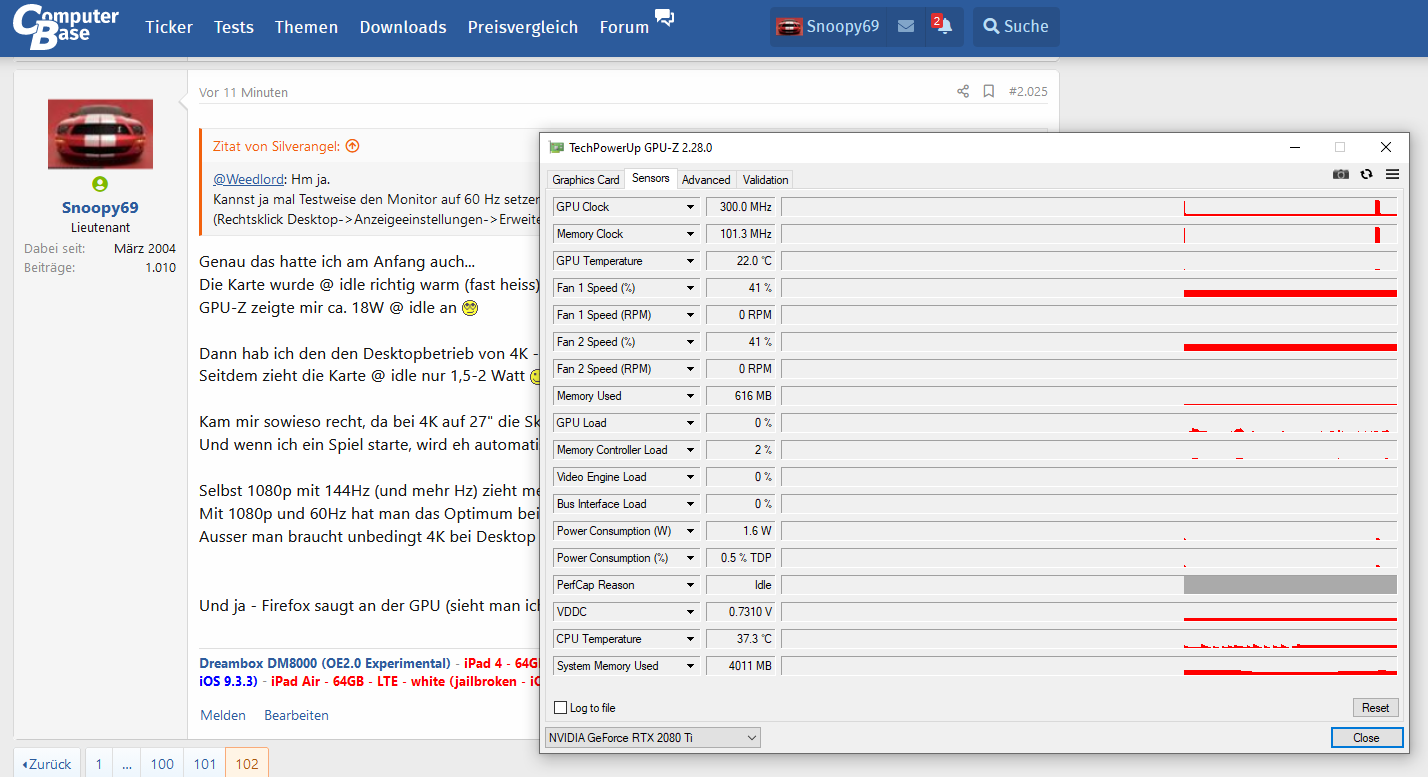The height and width of the screenshot is (777, 1428).
Task: Switch to Advanced tab
Action: coord(706,180)
